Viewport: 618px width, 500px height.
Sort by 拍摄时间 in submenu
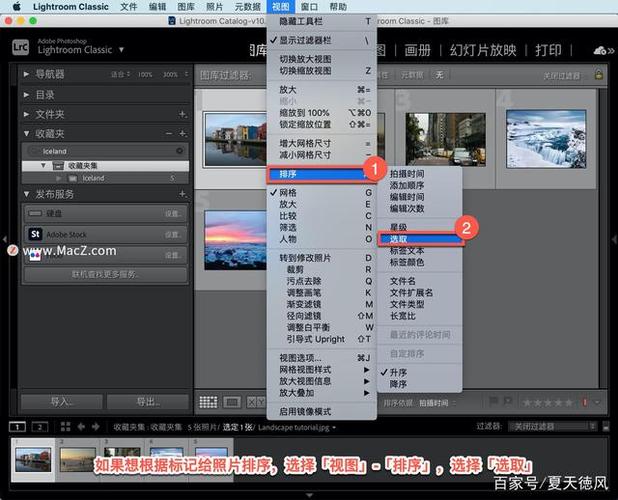coord(419,174)
